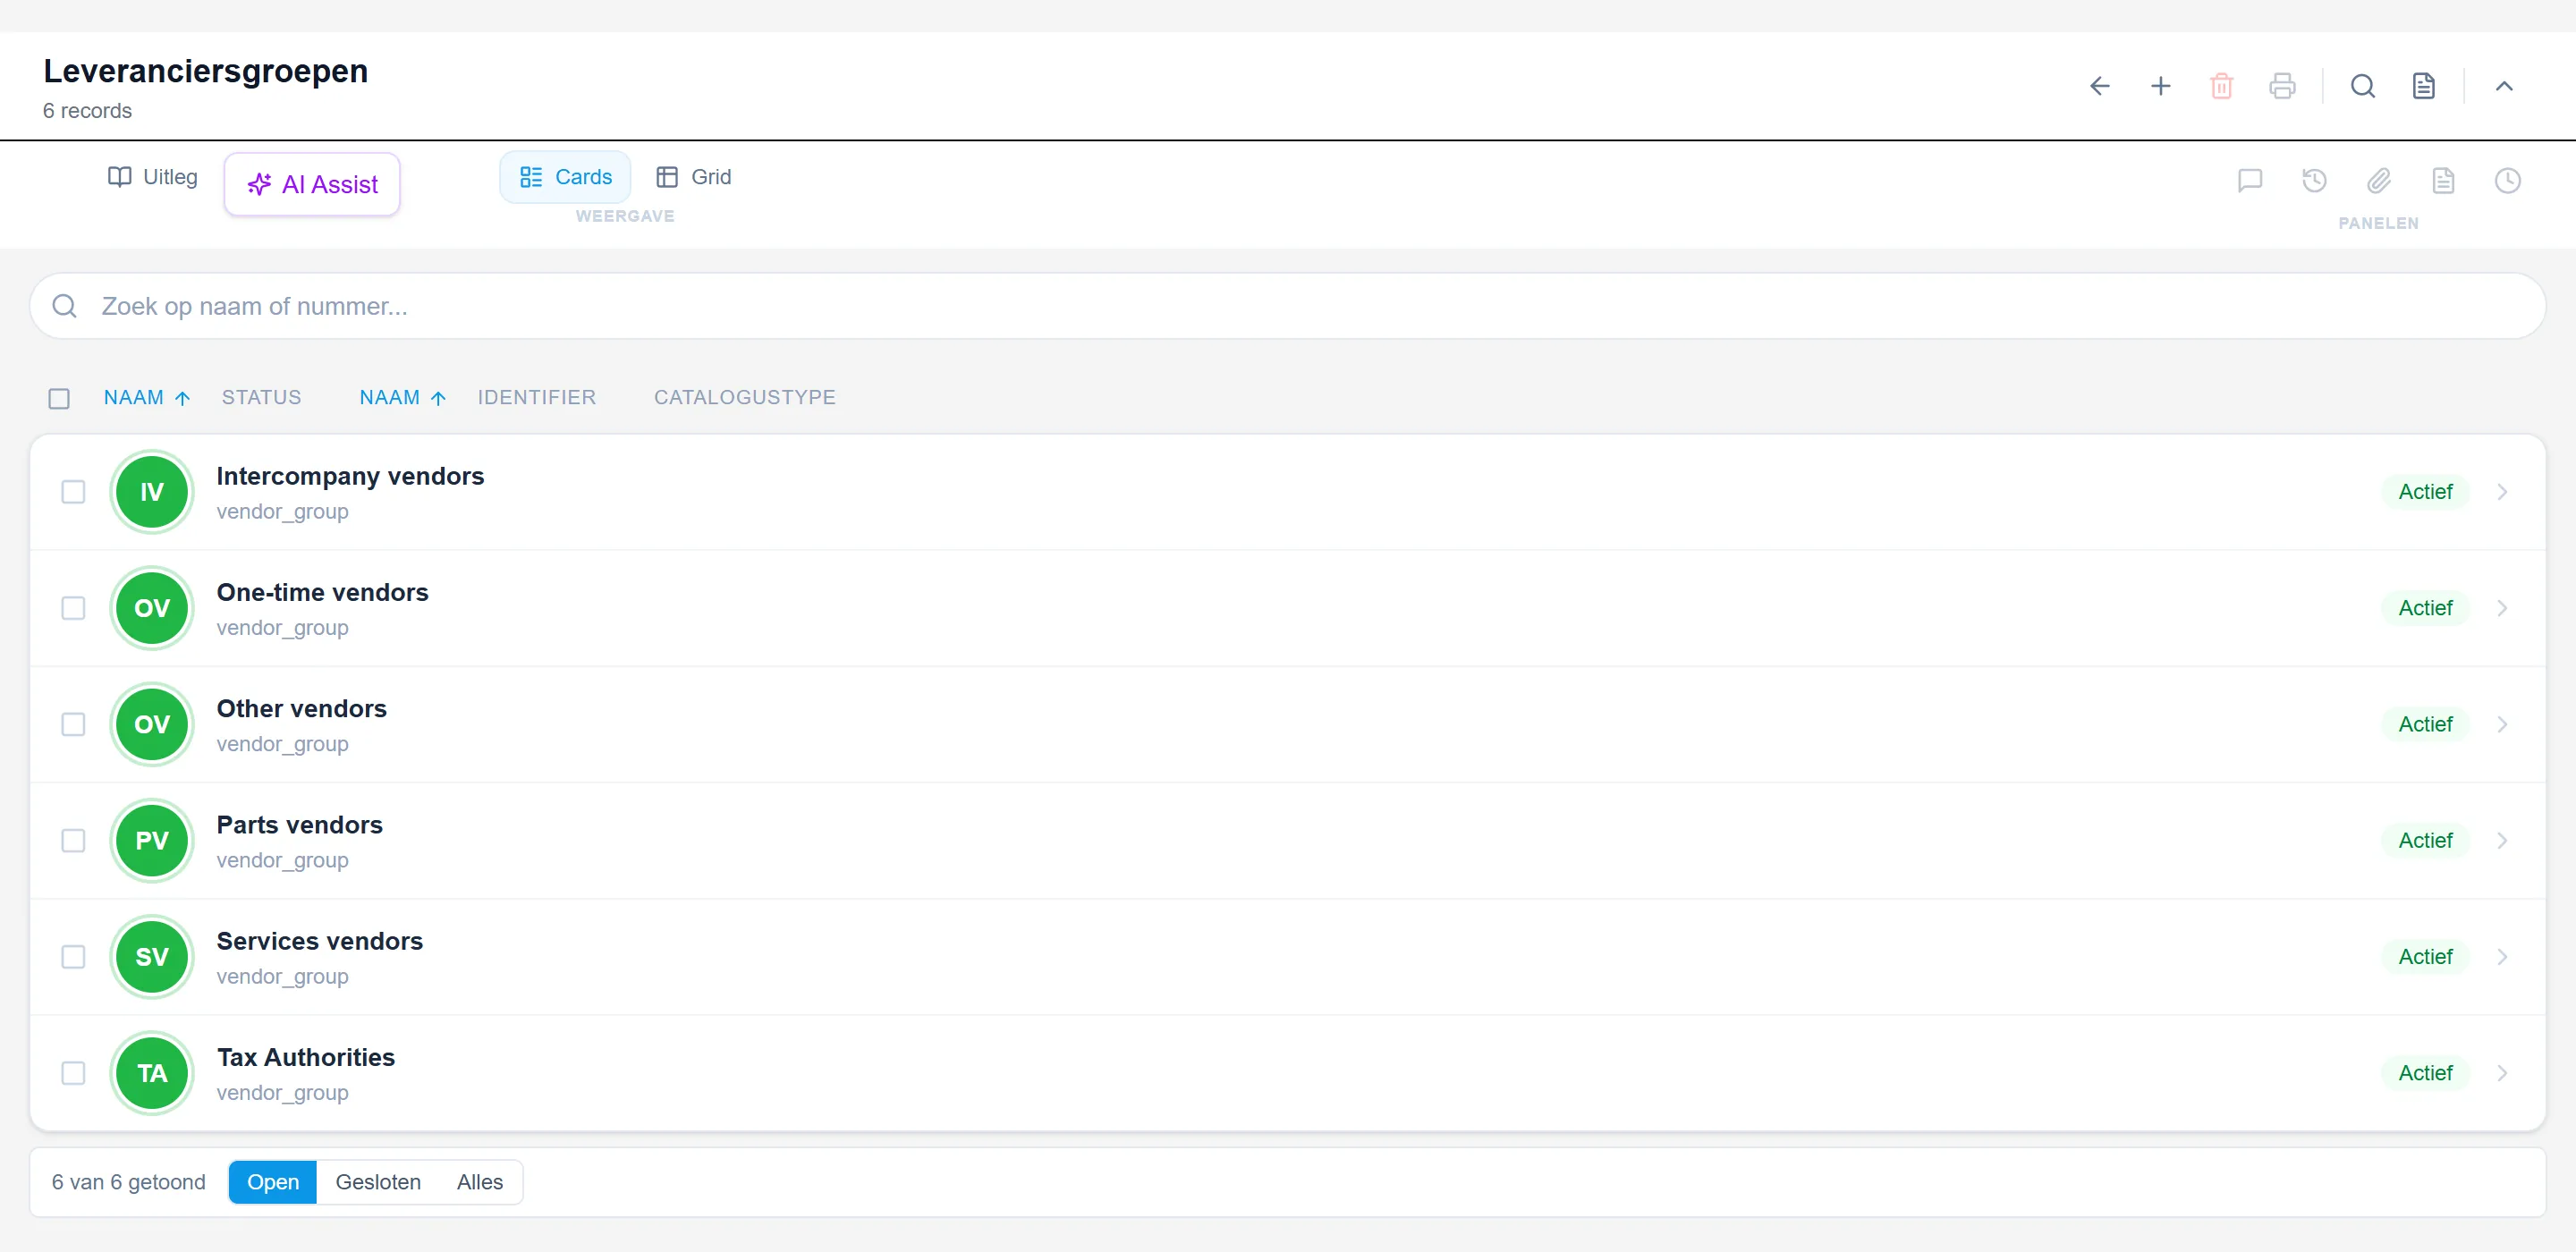Launch AI Assist
Viewport: 2576px width, 1252px height.
click(312, 184)
